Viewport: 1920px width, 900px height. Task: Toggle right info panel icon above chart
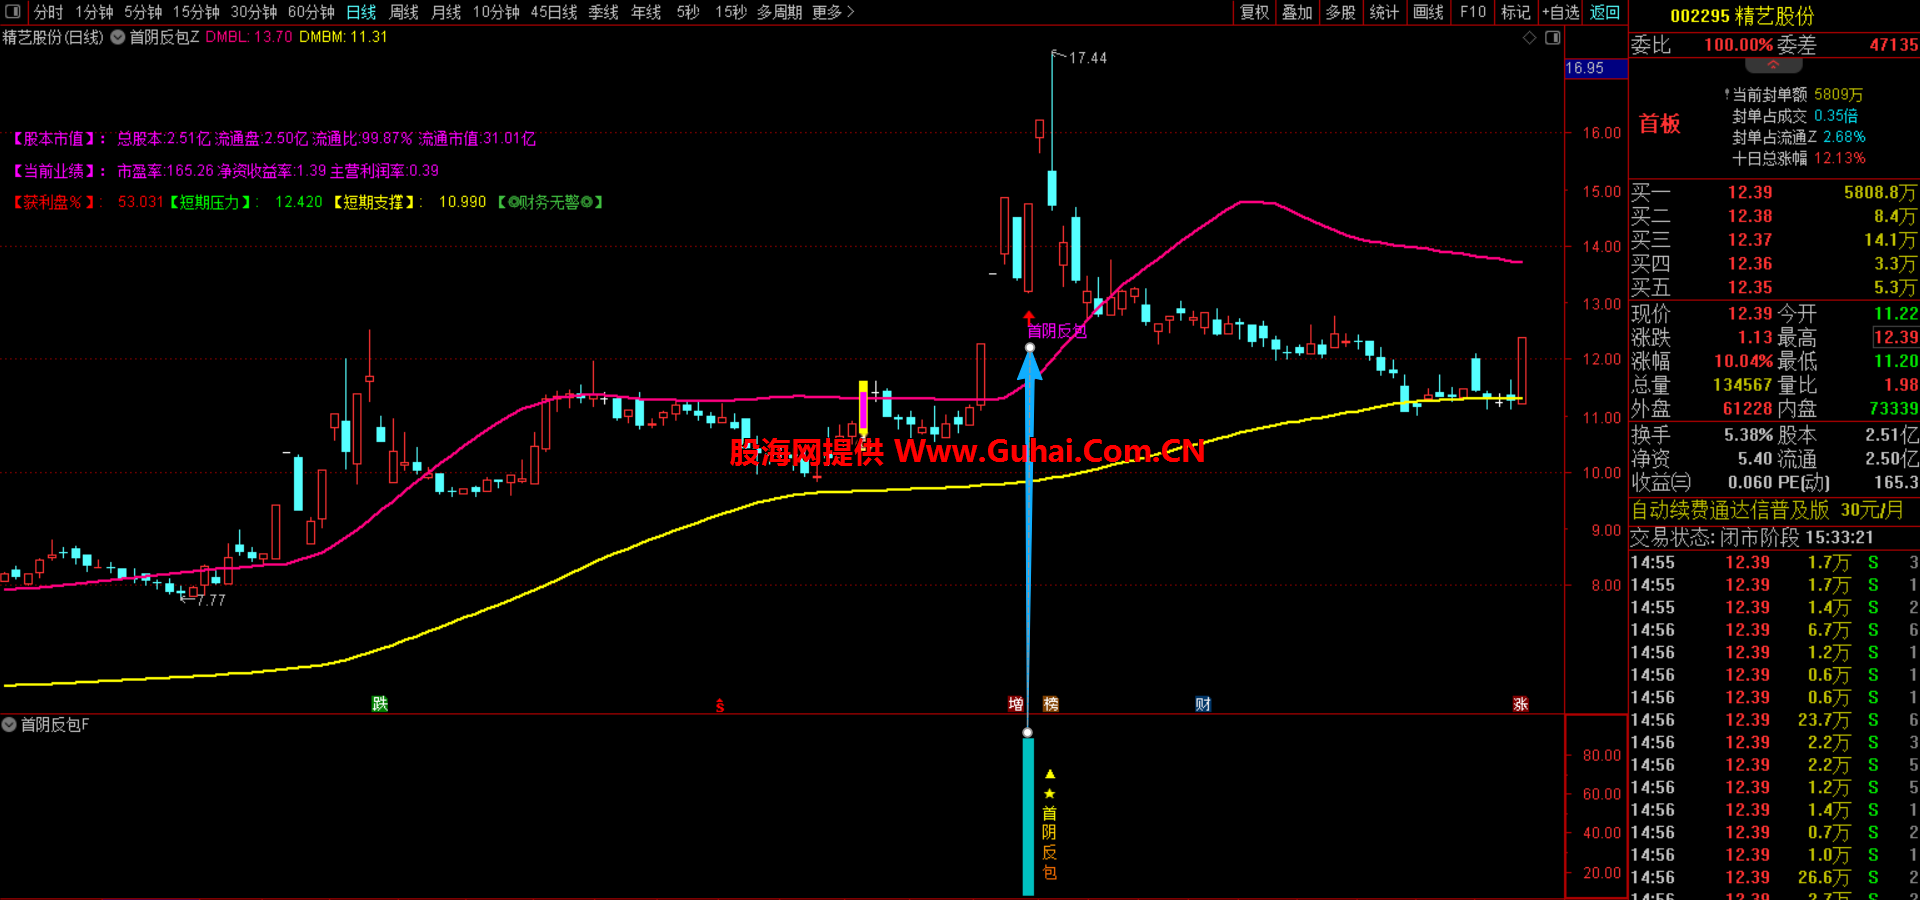point(1552,38)
